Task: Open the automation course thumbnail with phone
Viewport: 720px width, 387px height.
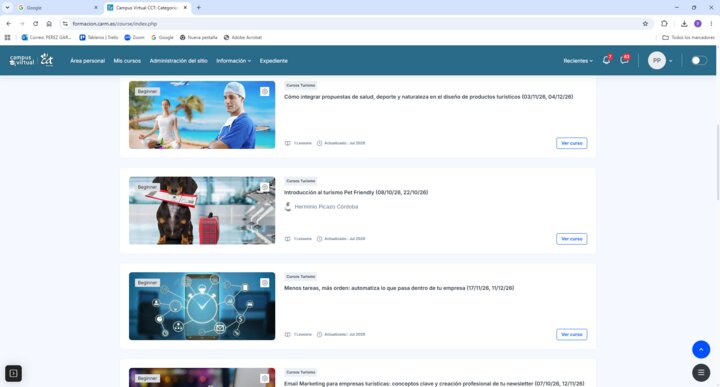Action: tap(202, 306)
